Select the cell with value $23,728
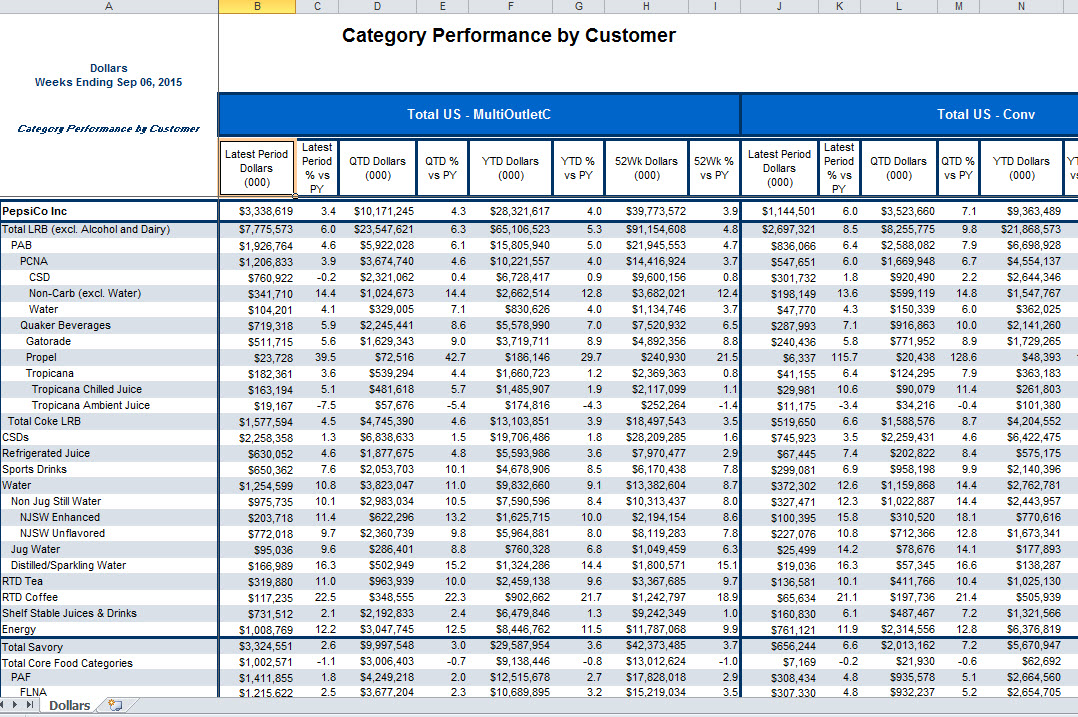 point(257,357)
